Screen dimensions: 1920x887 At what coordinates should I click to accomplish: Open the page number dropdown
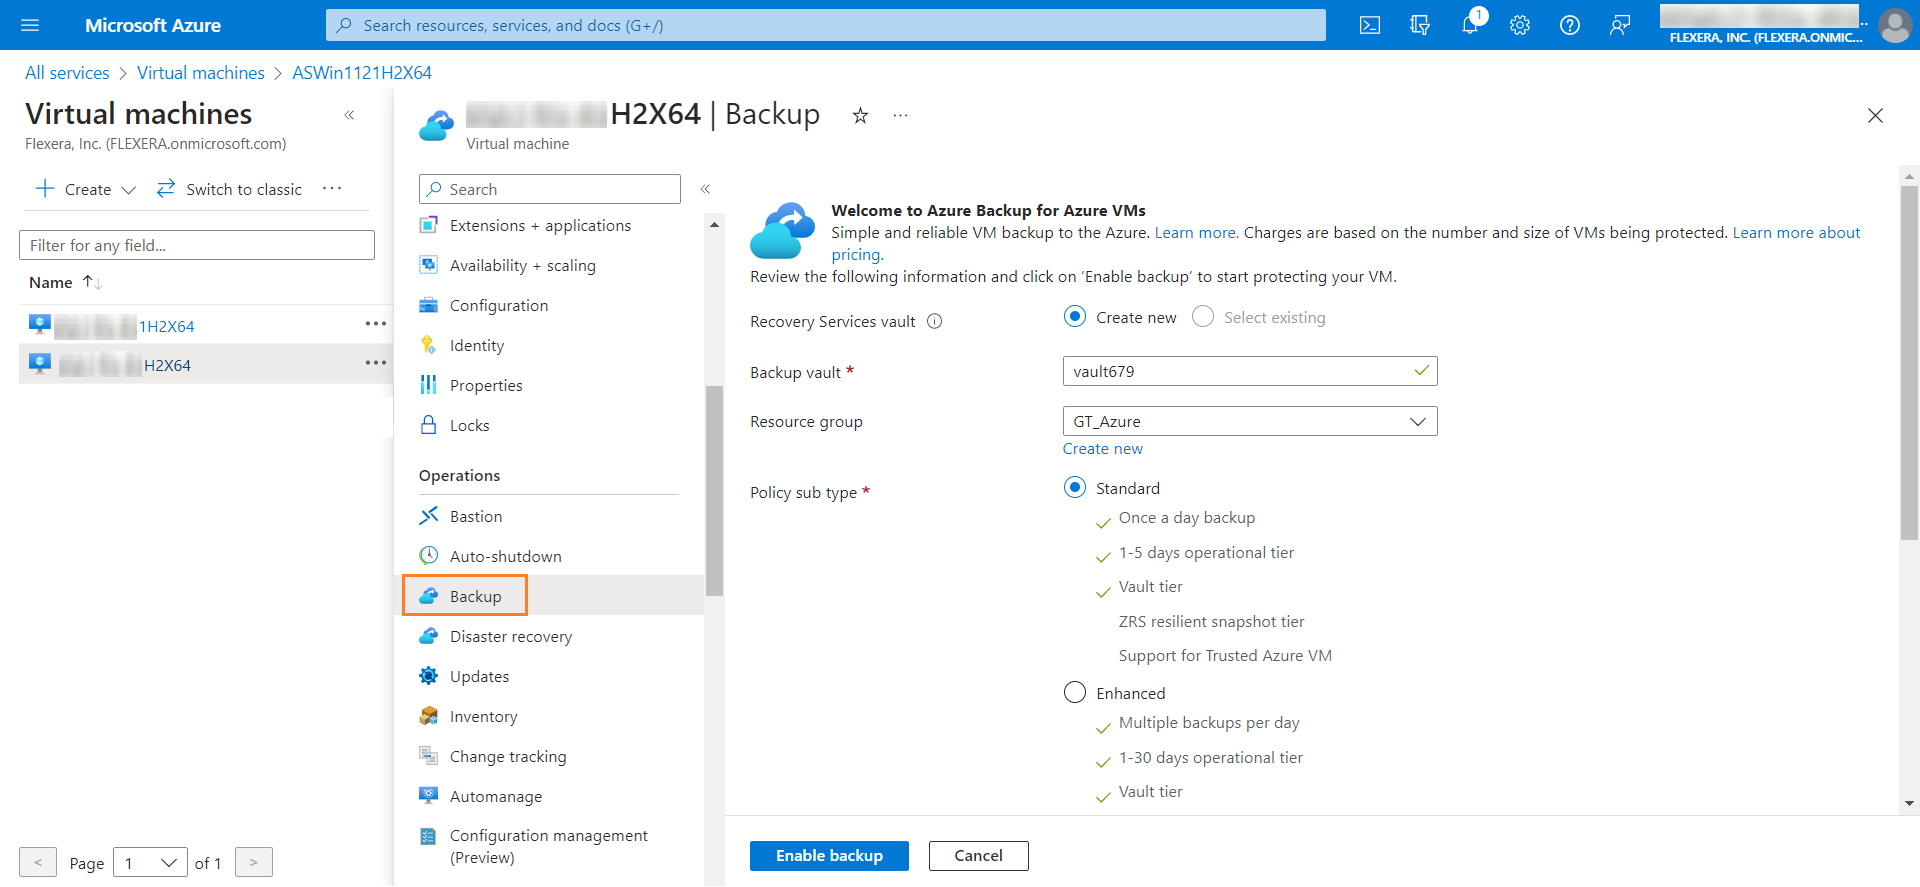tap(150, 862)
